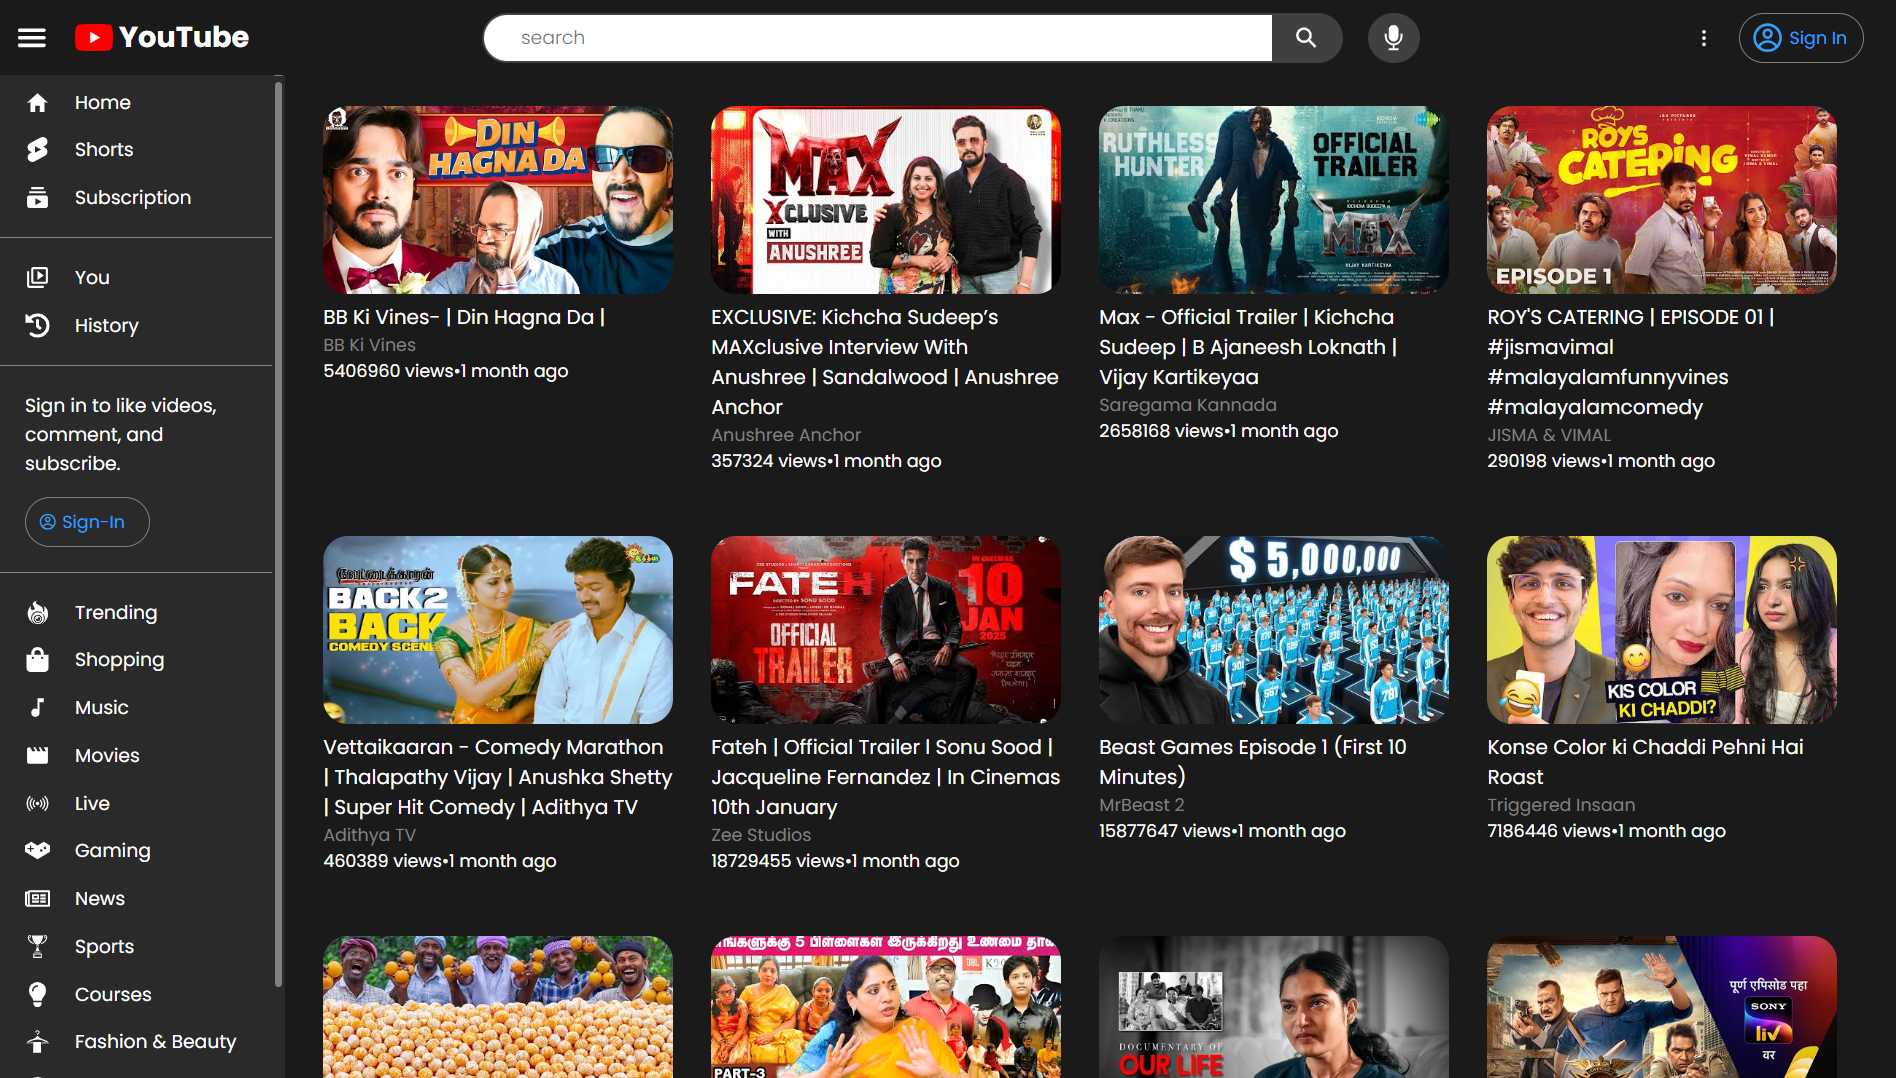Click the Sign In button in header
The width and height of the screenshot is (1896, 1078).
(x=1800, y=38)
